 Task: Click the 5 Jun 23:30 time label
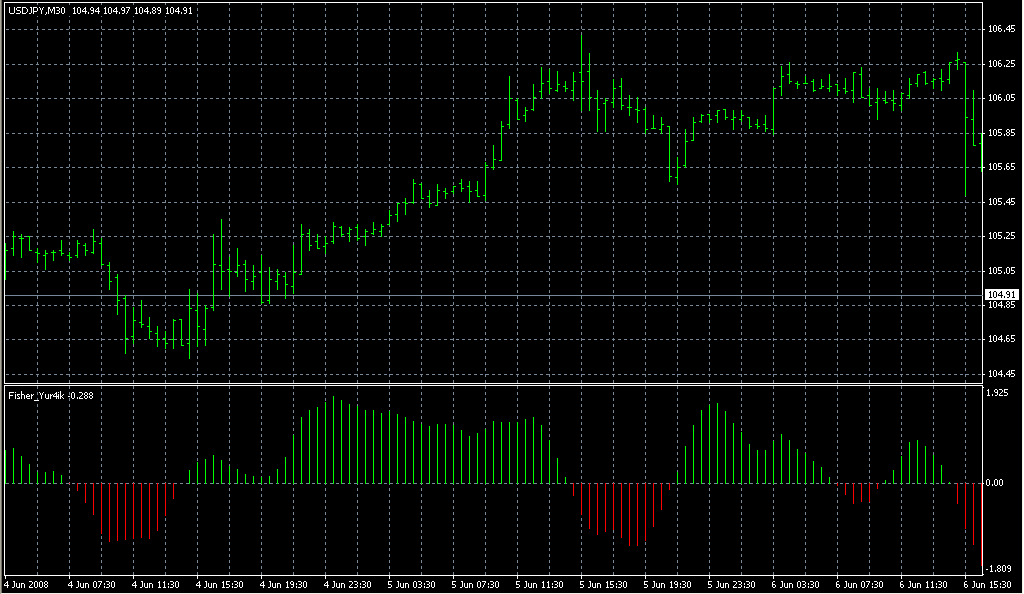coord(731,585)
